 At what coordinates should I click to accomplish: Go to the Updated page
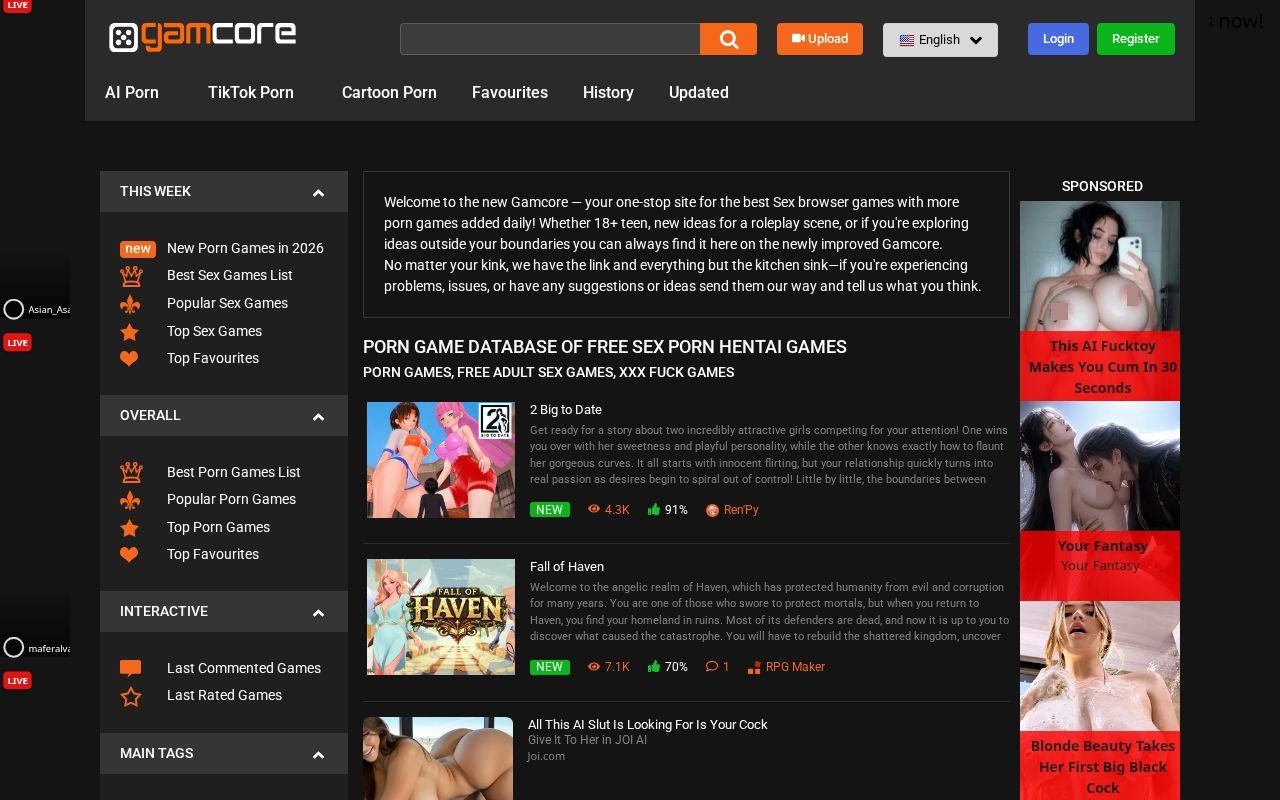point(699,92)
